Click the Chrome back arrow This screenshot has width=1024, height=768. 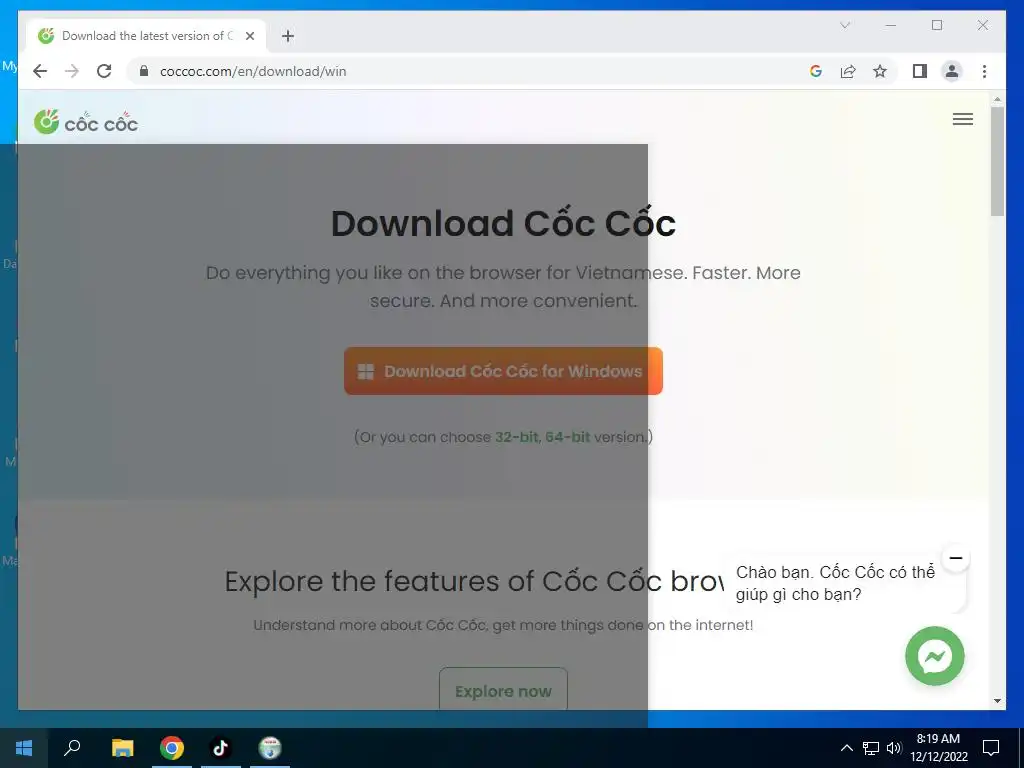point(40,71)
